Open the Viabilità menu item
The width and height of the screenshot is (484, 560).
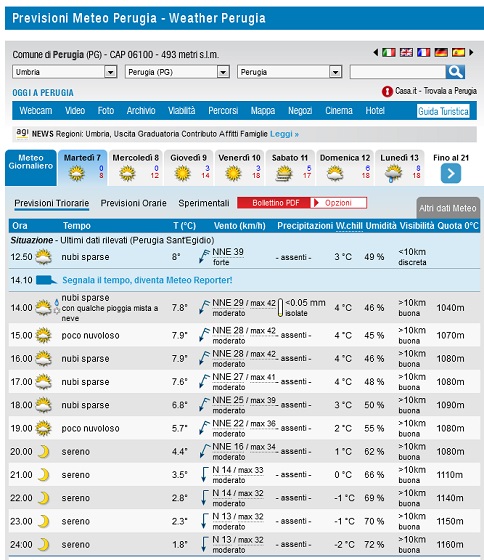[x=182, y=111]
